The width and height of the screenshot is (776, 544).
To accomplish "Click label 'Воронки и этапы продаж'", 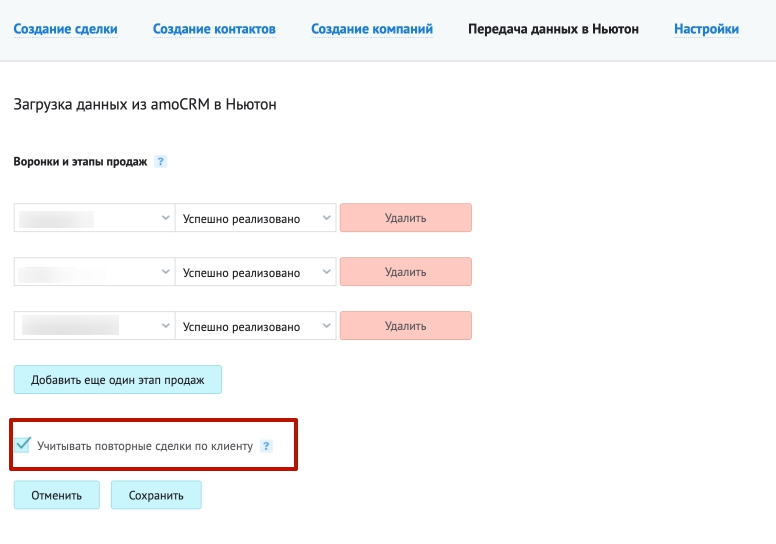I will pos(80,162).
